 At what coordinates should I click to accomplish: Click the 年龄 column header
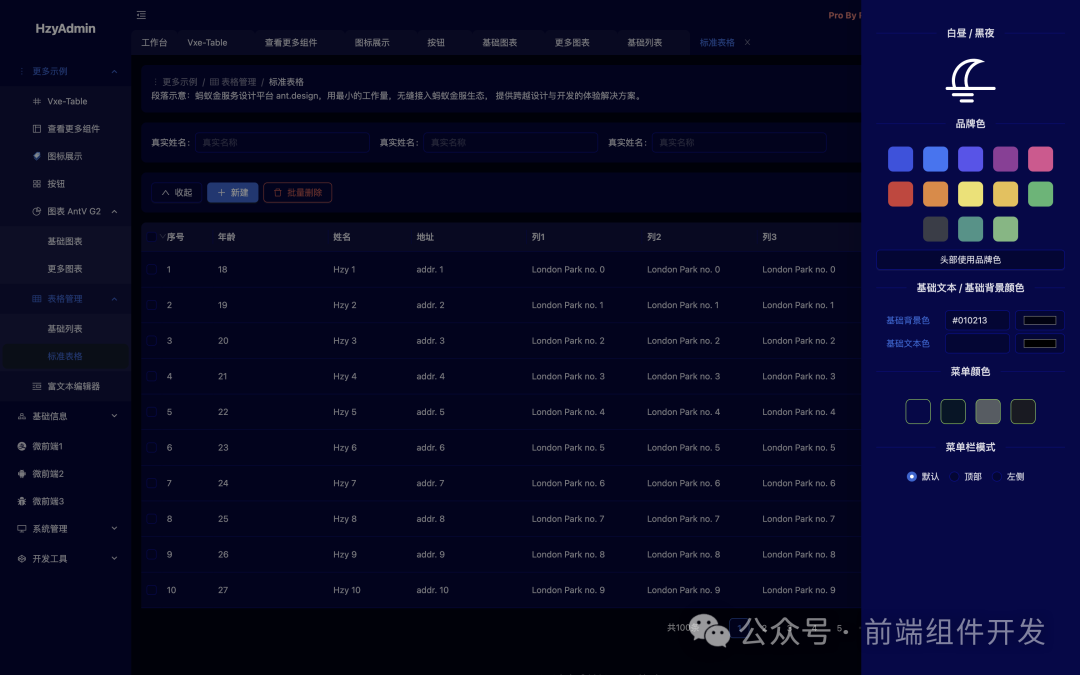click(x=227, y=237)
